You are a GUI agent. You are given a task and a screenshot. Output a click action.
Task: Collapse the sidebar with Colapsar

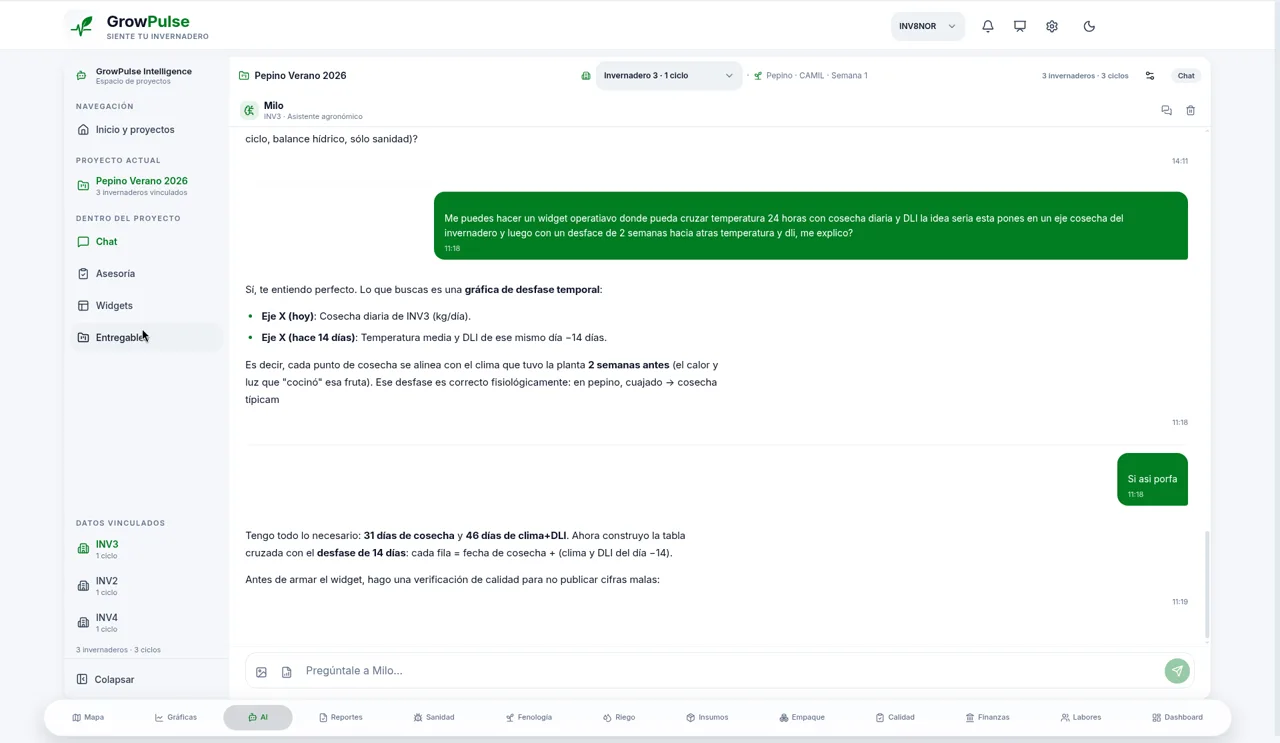click(x=145, y=680)
